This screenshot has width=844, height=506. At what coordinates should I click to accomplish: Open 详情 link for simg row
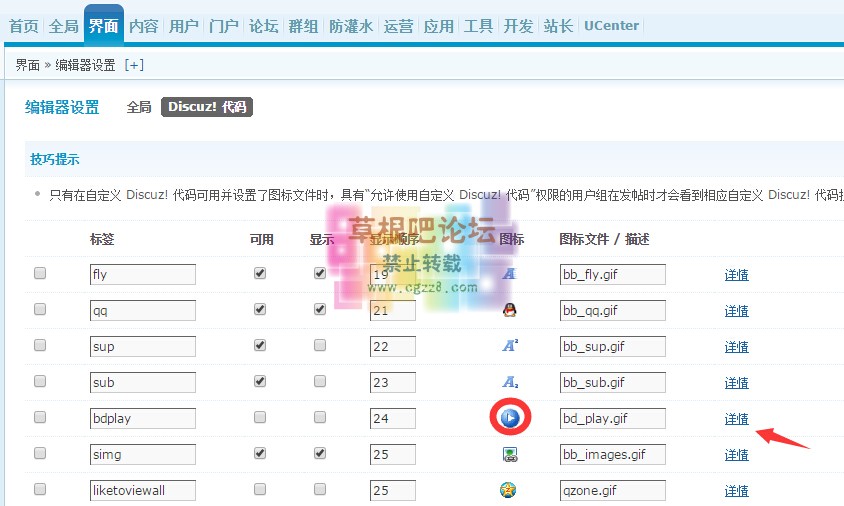click(x=736, y=455)
